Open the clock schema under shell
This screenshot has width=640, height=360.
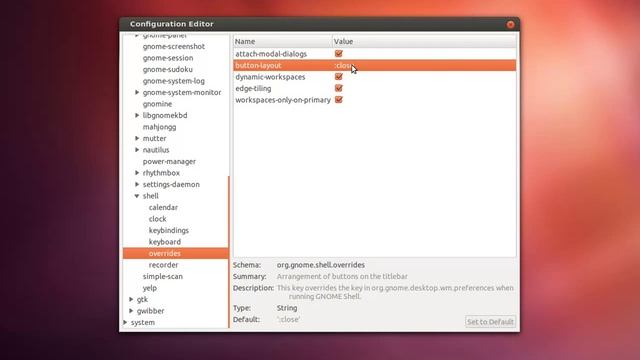click(x=158, y=219)
